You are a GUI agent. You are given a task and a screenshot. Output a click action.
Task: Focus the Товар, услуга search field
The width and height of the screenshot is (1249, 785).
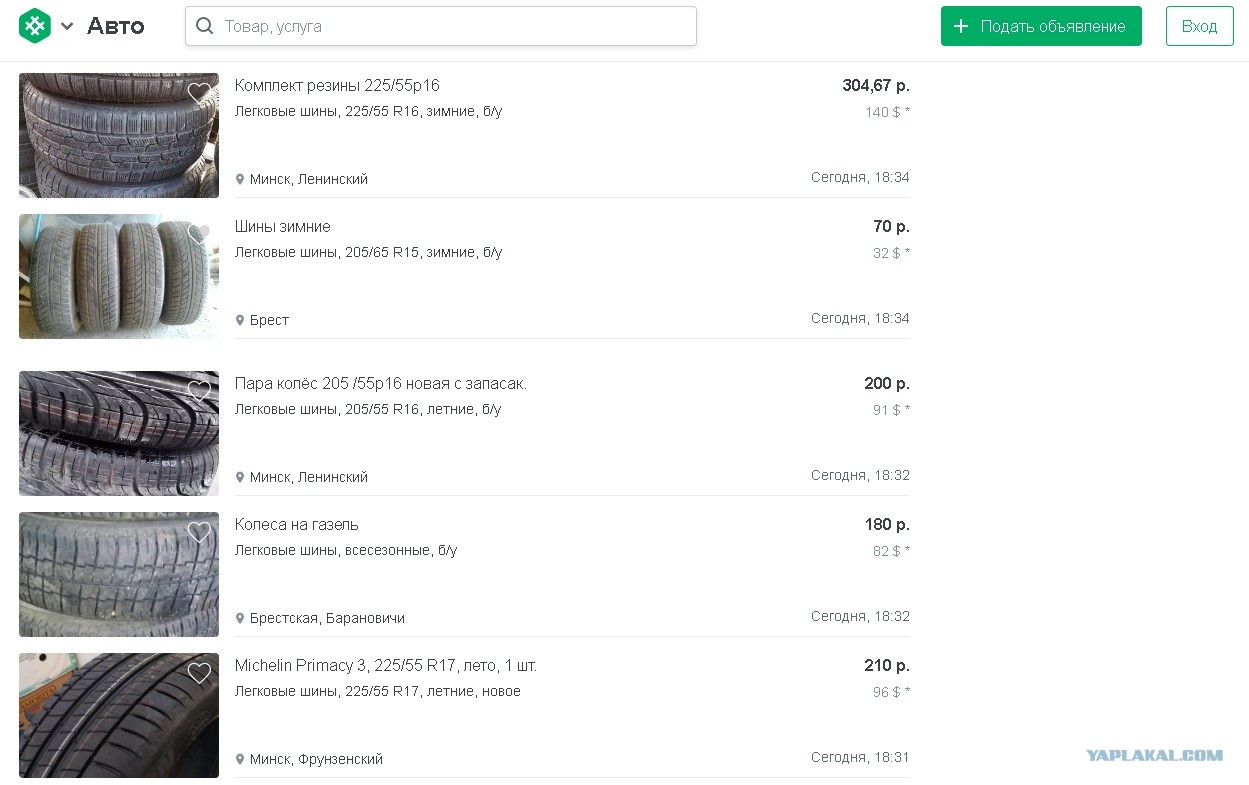tap(441, 26)
